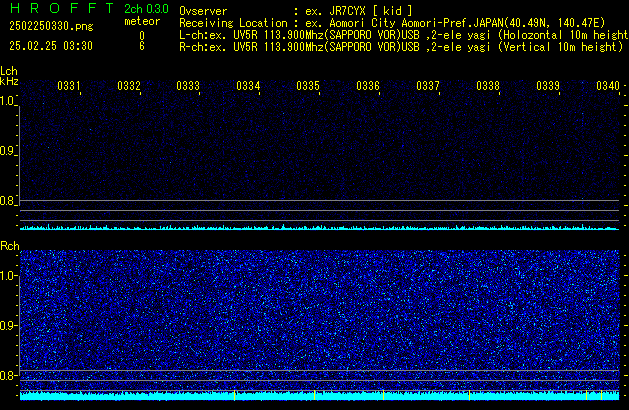The width and height of the screenshot is (629, 410).
Task: Click the 0333 time marker
Action: click(x=188, y=86)
